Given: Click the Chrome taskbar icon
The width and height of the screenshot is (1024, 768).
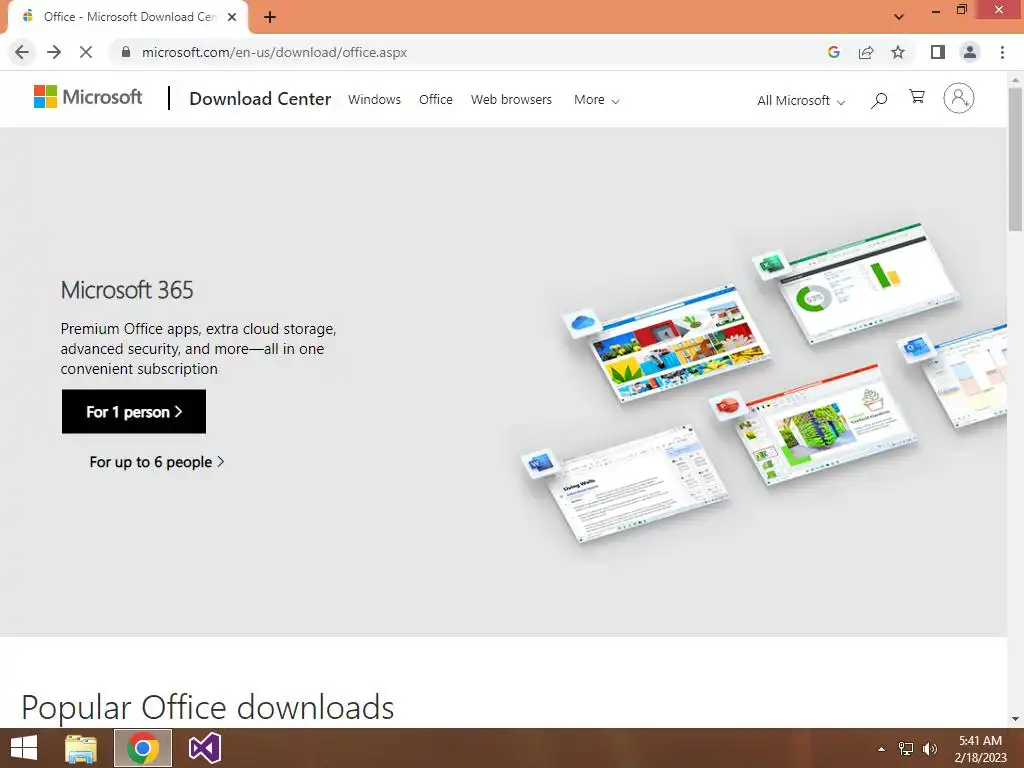Looking at the screenshot, I should pos(143,748).
